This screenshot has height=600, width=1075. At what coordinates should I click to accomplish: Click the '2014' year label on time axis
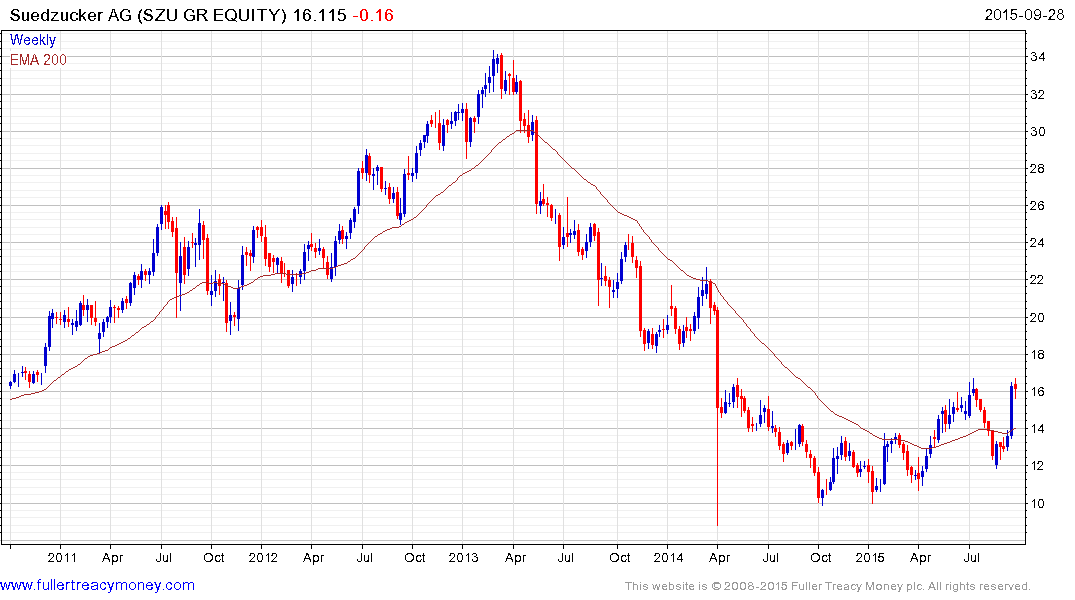pos(668,557)
